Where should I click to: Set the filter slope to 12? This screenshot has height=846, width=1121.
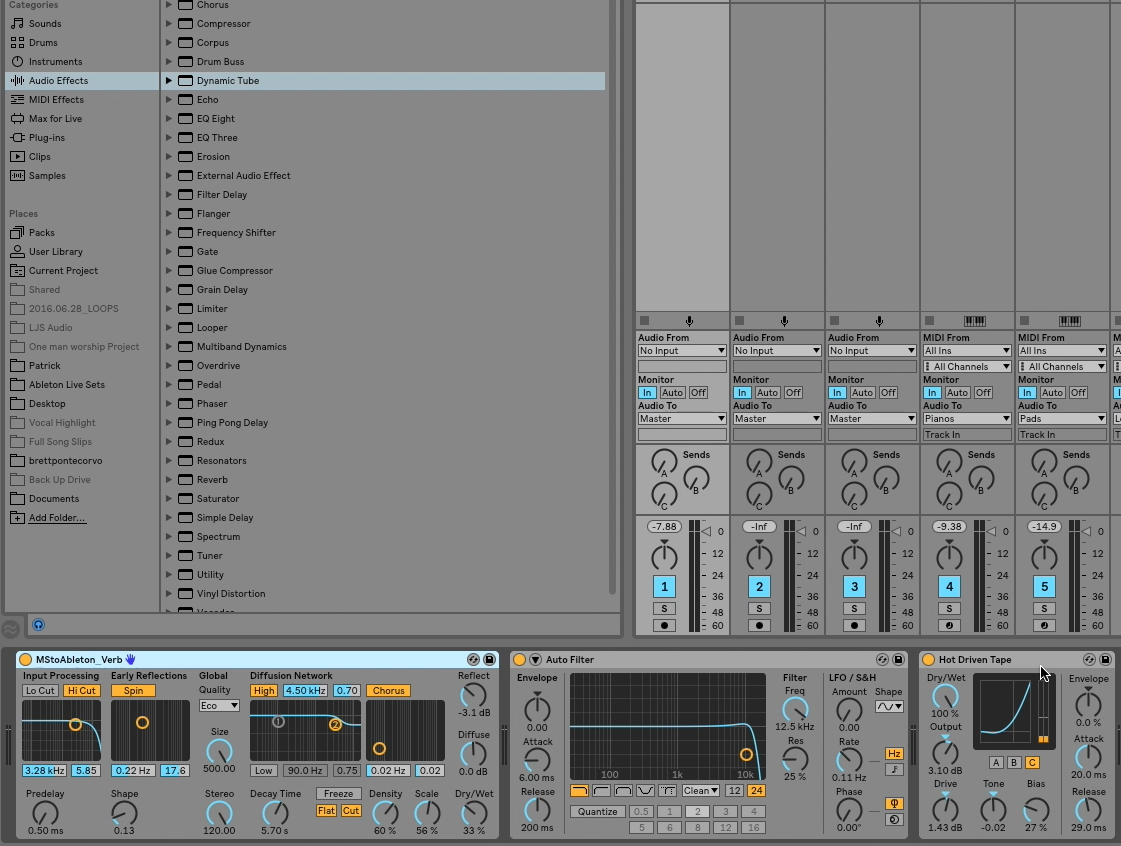click(734, 790)
